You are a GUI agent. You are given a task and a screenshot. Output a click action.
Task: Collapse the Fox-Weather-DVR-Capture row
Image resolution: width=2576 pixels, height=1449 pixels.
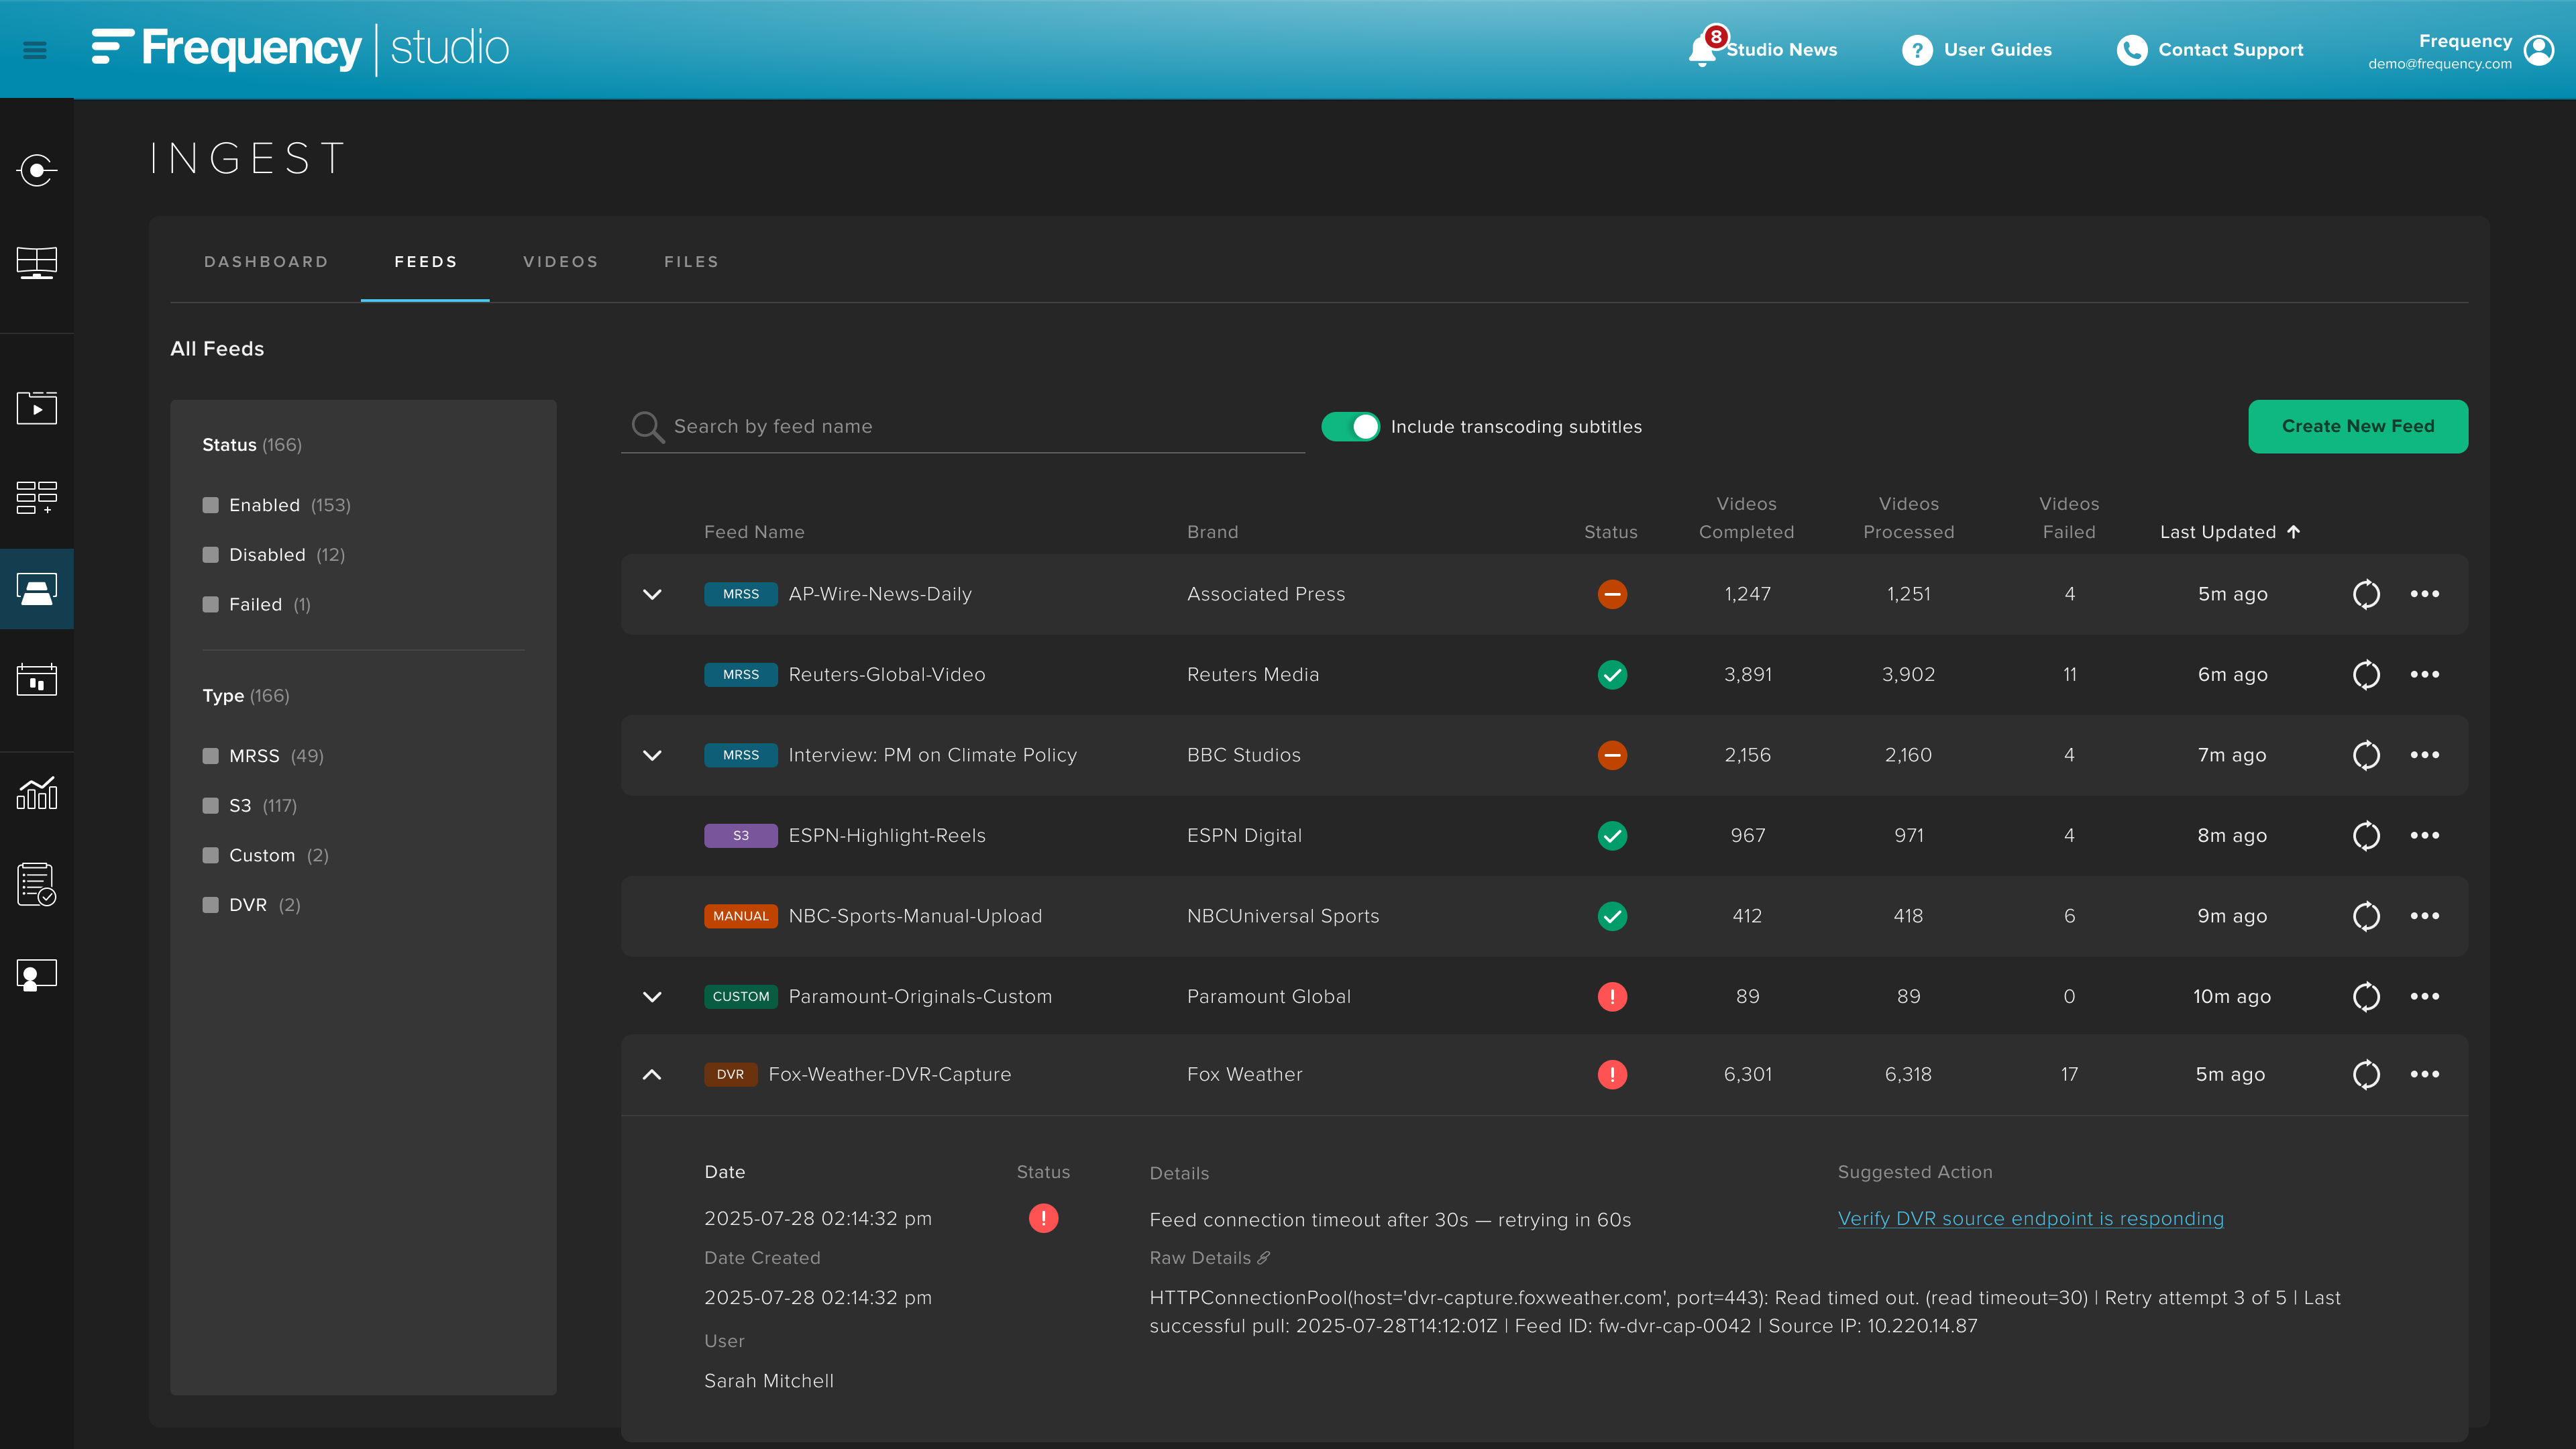pyautogui.click(x=652, y=1074)
